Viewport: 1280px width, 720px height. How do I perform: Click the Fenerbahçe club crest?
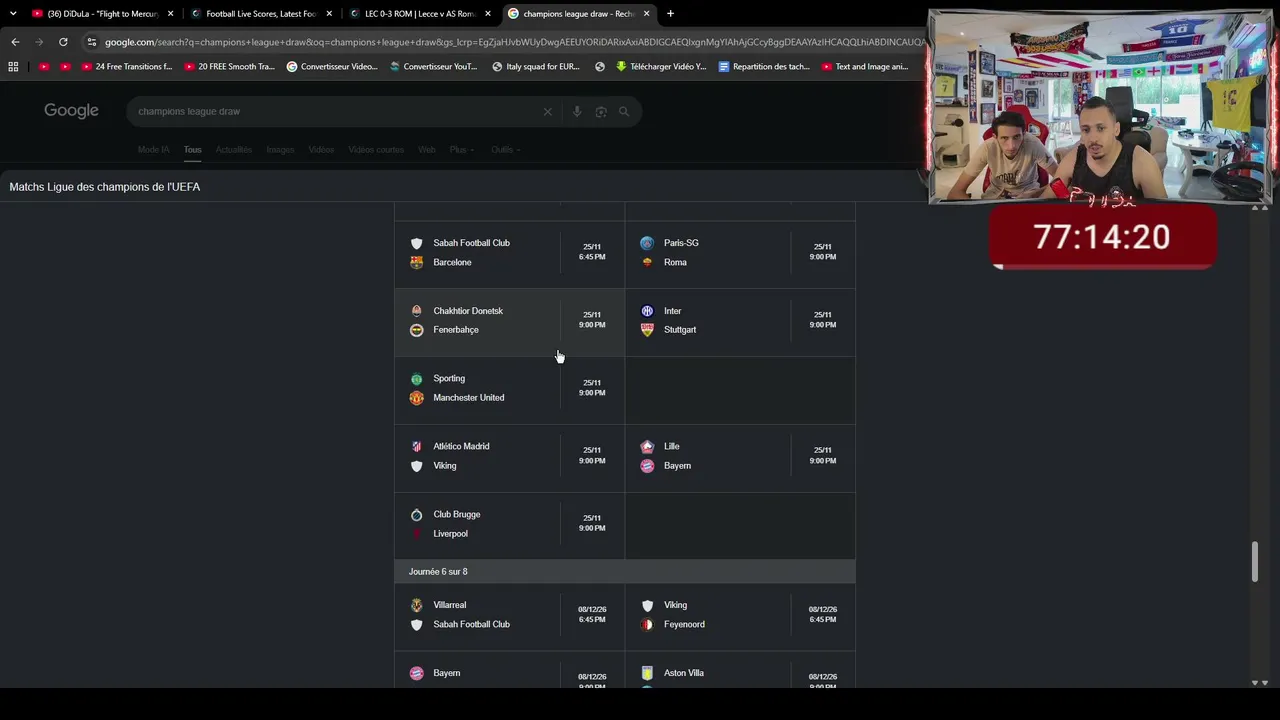pyautogui.click(x=417, y=330)
